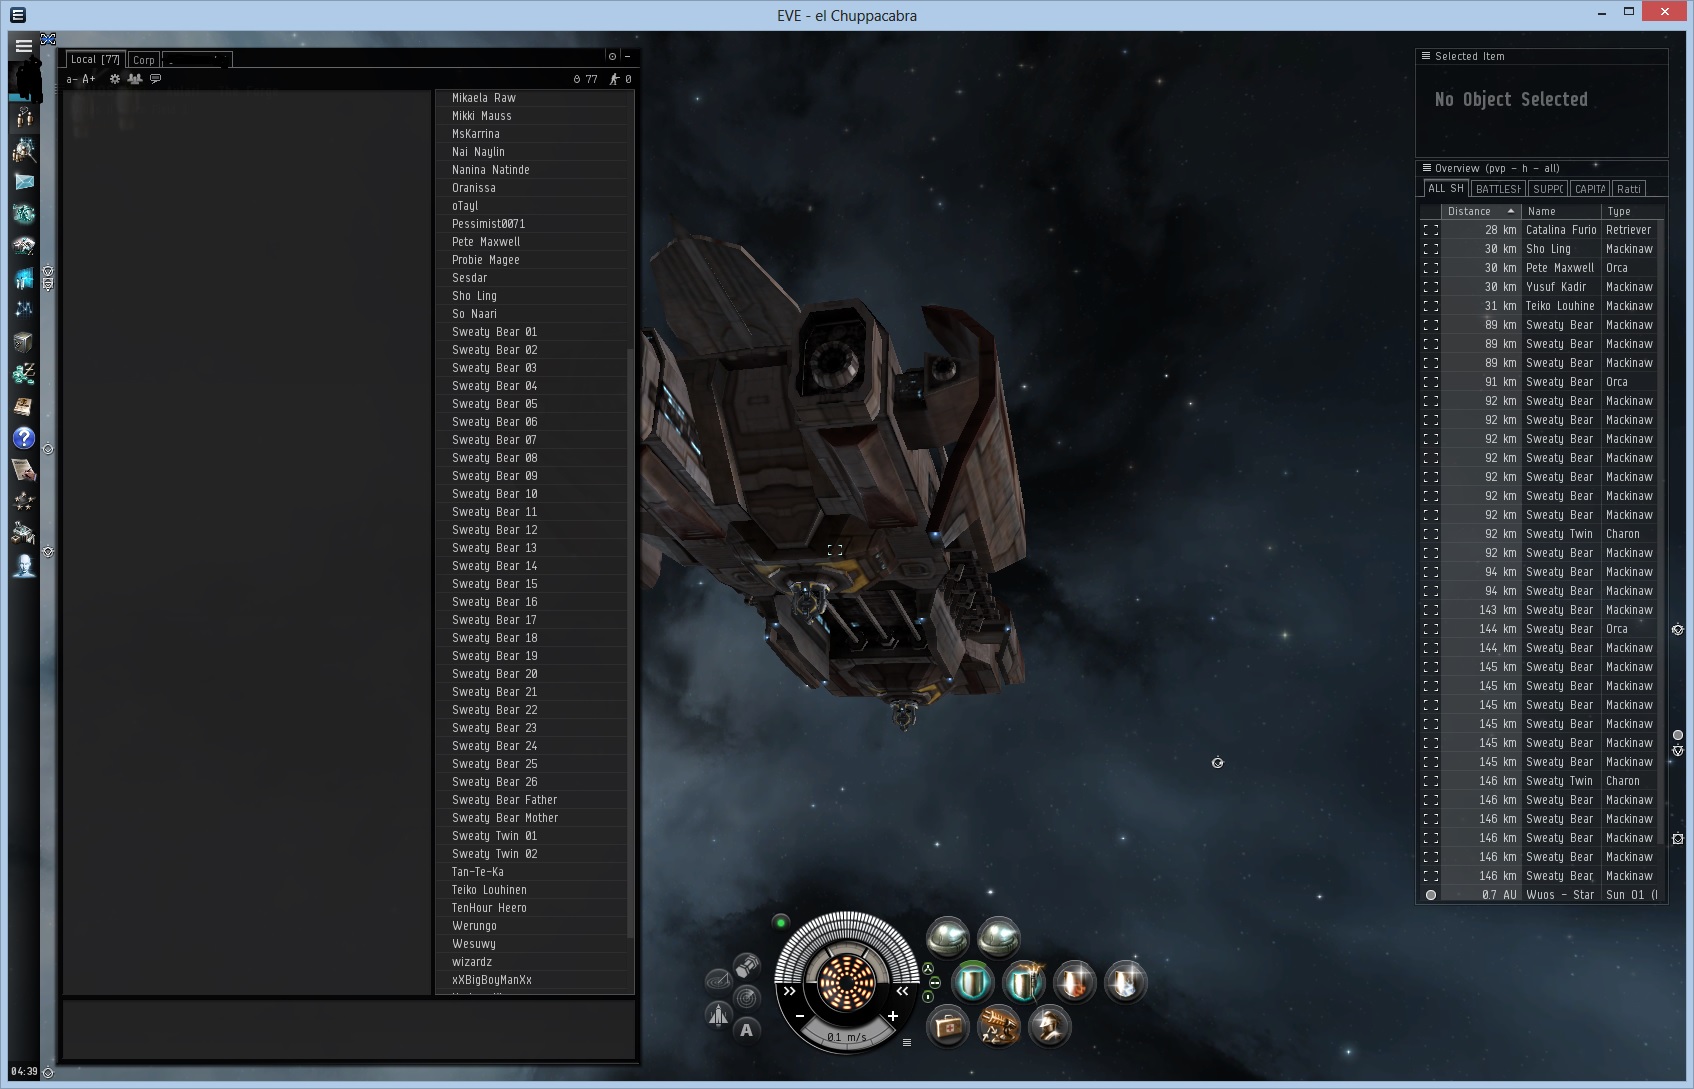
Task: Increase ship speed with plus button
Action: [x=893, y=1016]
